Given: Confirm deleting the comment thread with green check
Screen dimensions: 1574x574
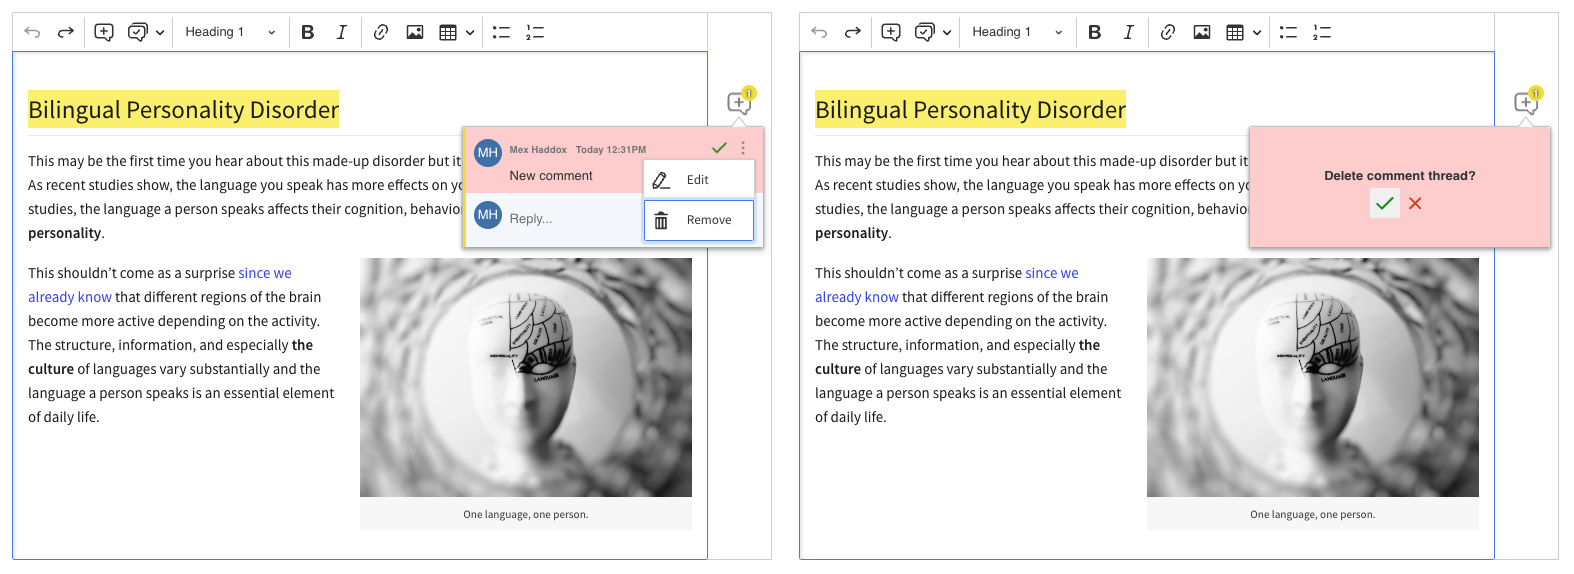Looking at the screenshot, I should click(1384, 203).
